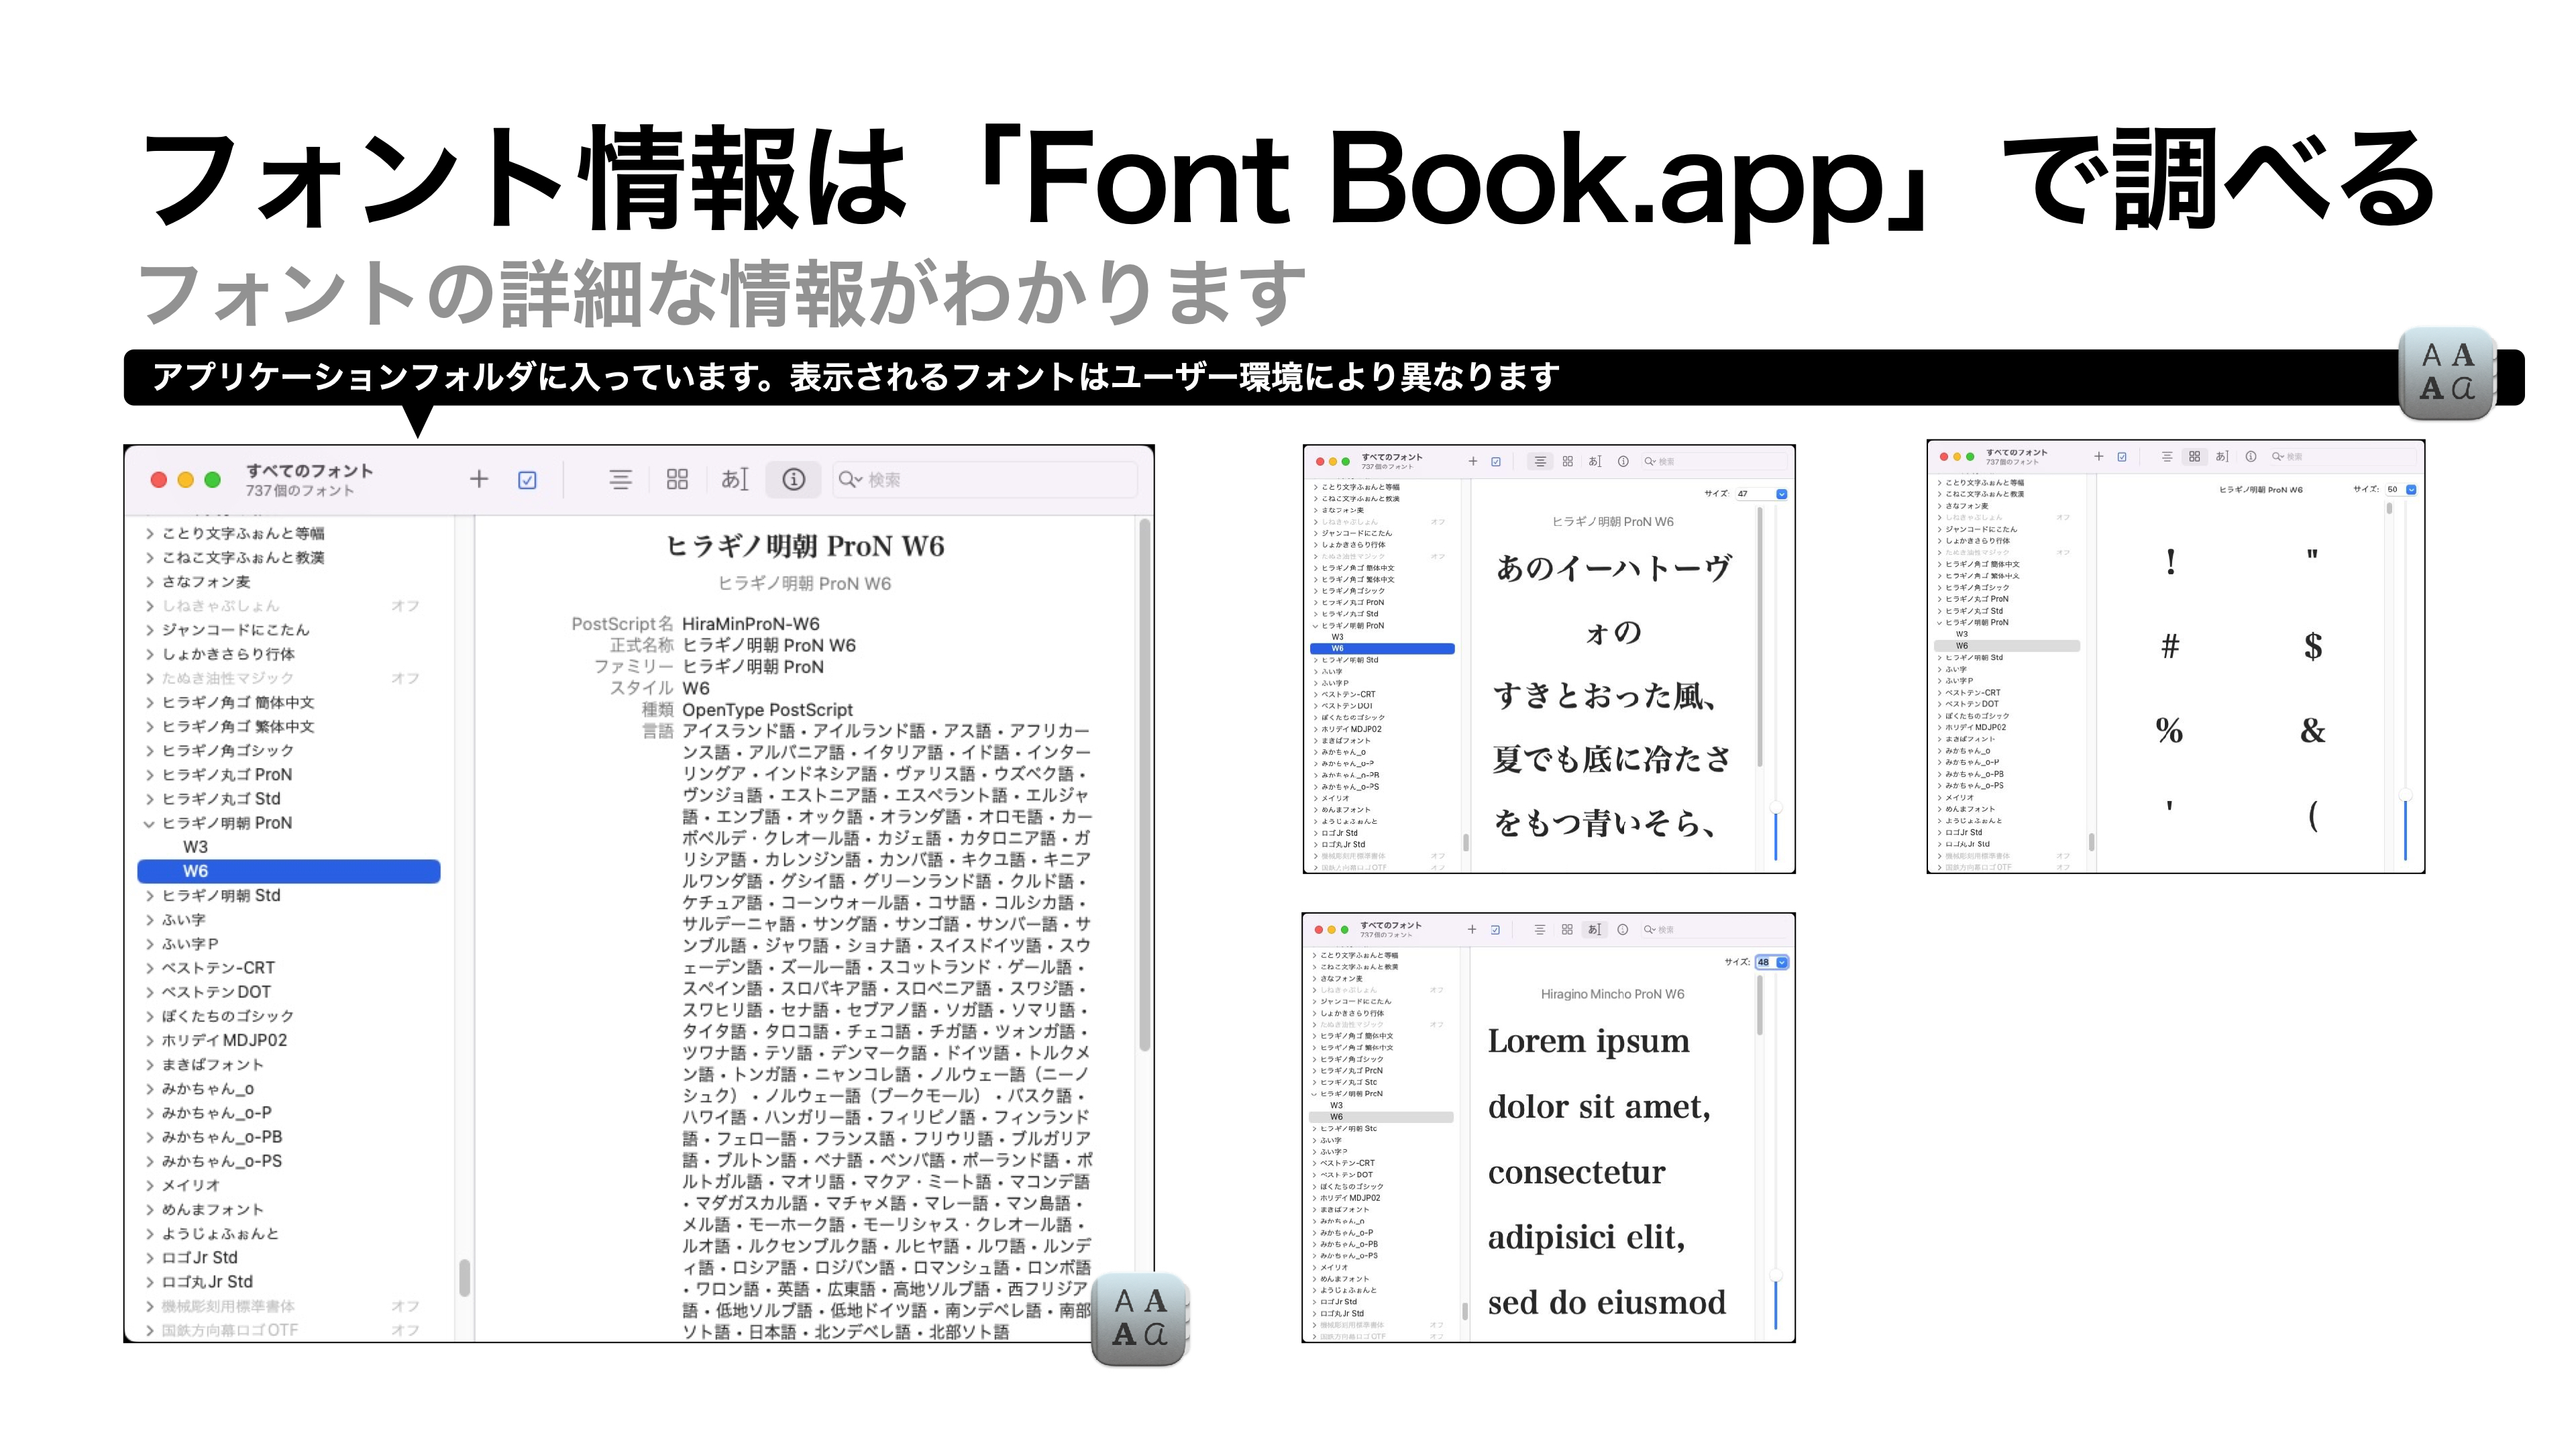Screen dimensions: 2576x1449
Task: Open the サイズ 48 dropdown in the bottom window
Action: pyautogui.click(x=1781, y=963)
